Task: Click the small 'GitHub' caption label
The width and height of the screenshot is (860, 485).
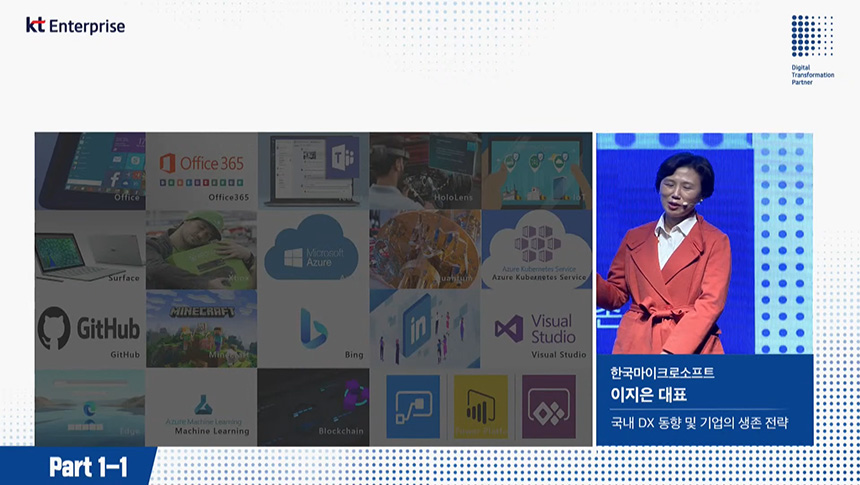Action: pos(125,354)
